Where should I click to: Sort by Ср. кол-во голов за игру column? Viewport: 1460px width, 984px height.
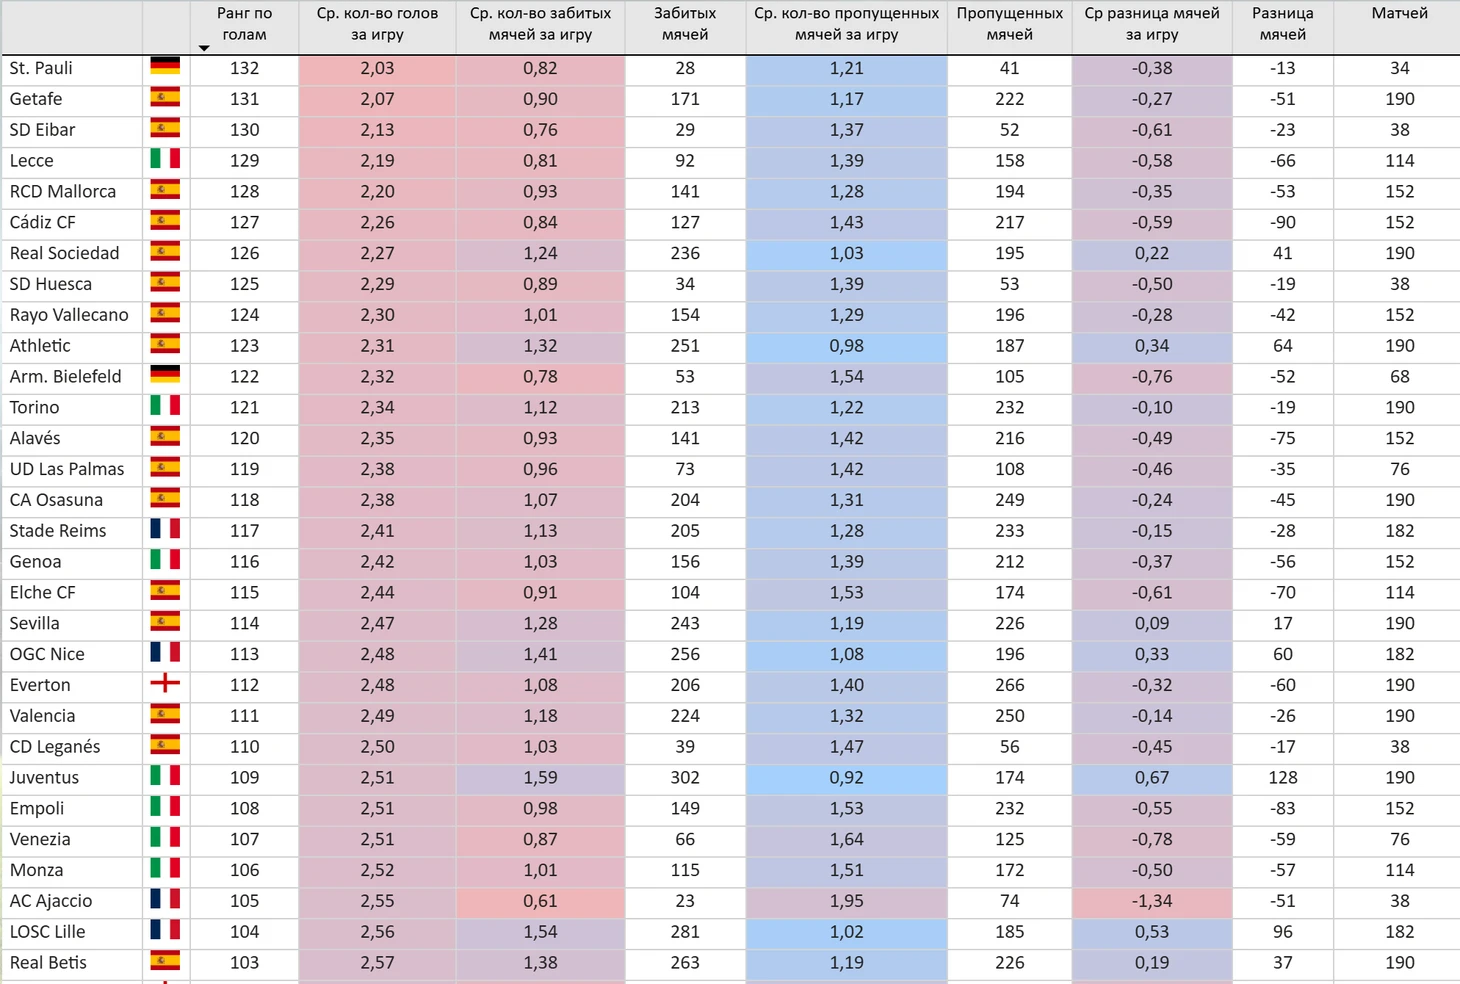click(377, 25)
